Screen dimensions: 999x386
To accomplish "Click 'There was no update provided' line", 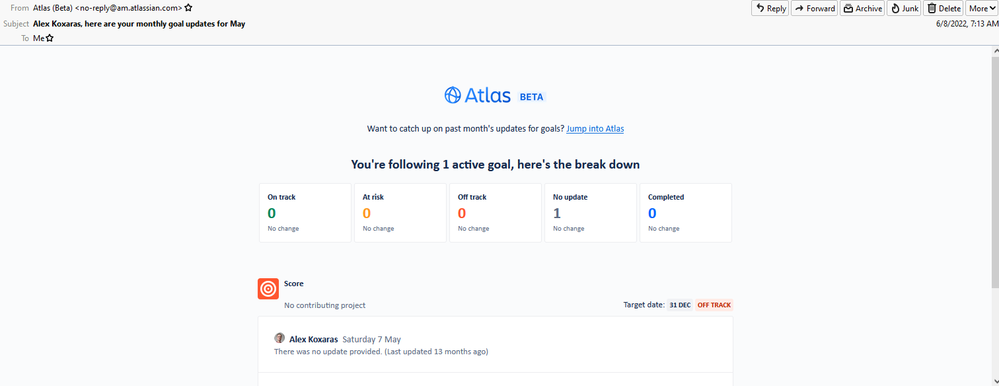I will pyautogui.click(x=381, y=351).
